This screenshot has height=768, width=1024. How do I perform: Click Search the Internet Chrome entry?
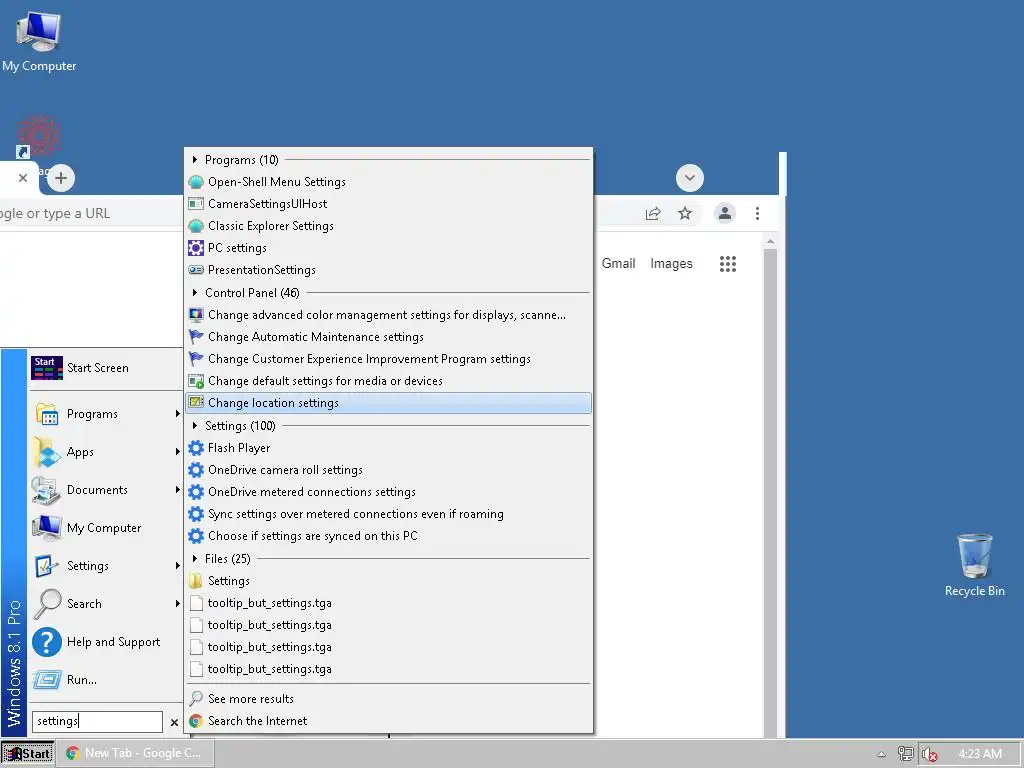click(389, 721)
